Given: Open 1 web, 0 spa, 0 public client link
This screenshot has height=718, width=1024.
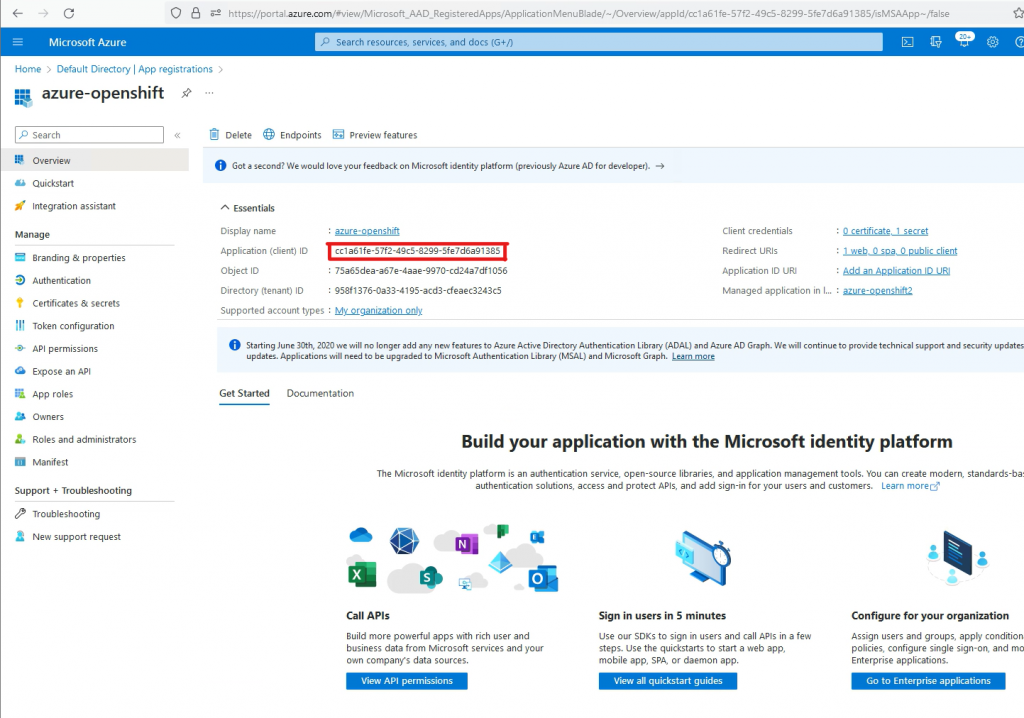Looking at the screenshot, I should click(900, 251).
